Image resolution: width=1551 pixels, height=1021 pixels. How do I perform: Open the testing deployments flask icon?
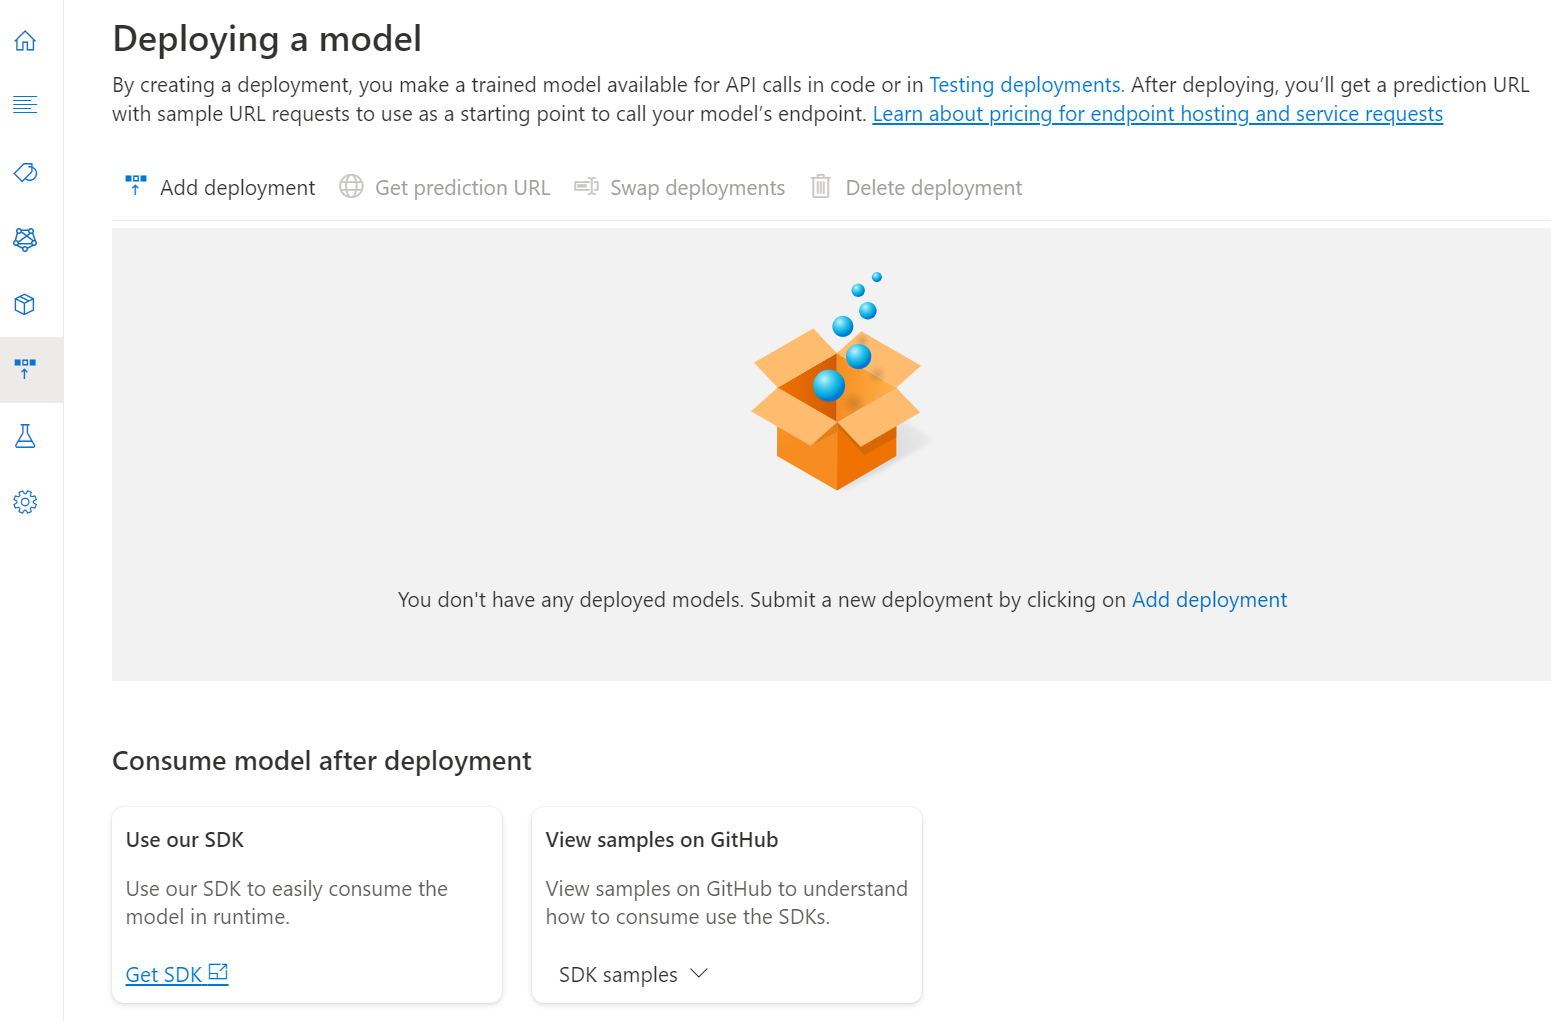pos(25,436)
